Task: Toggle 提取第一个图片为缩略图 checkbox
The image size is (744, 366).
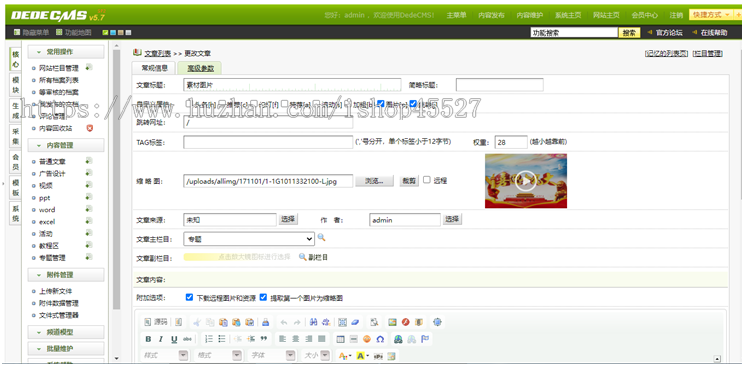Action: tap(263, 298)
